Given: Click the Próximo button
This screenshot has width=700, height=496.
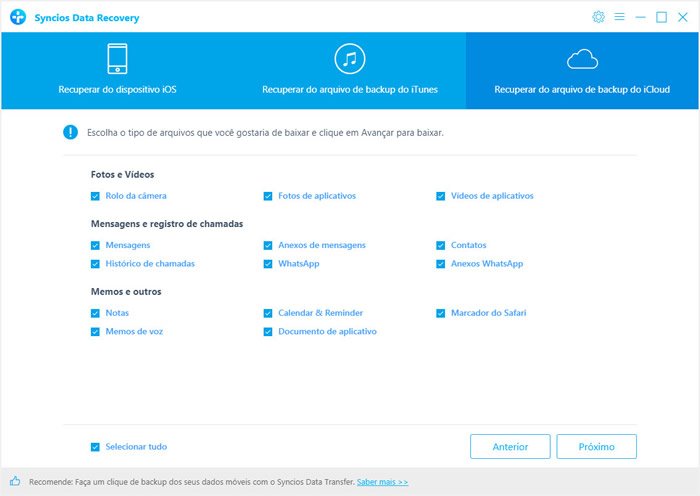Looking at the screenshot, I should click(x=596, y=446).
